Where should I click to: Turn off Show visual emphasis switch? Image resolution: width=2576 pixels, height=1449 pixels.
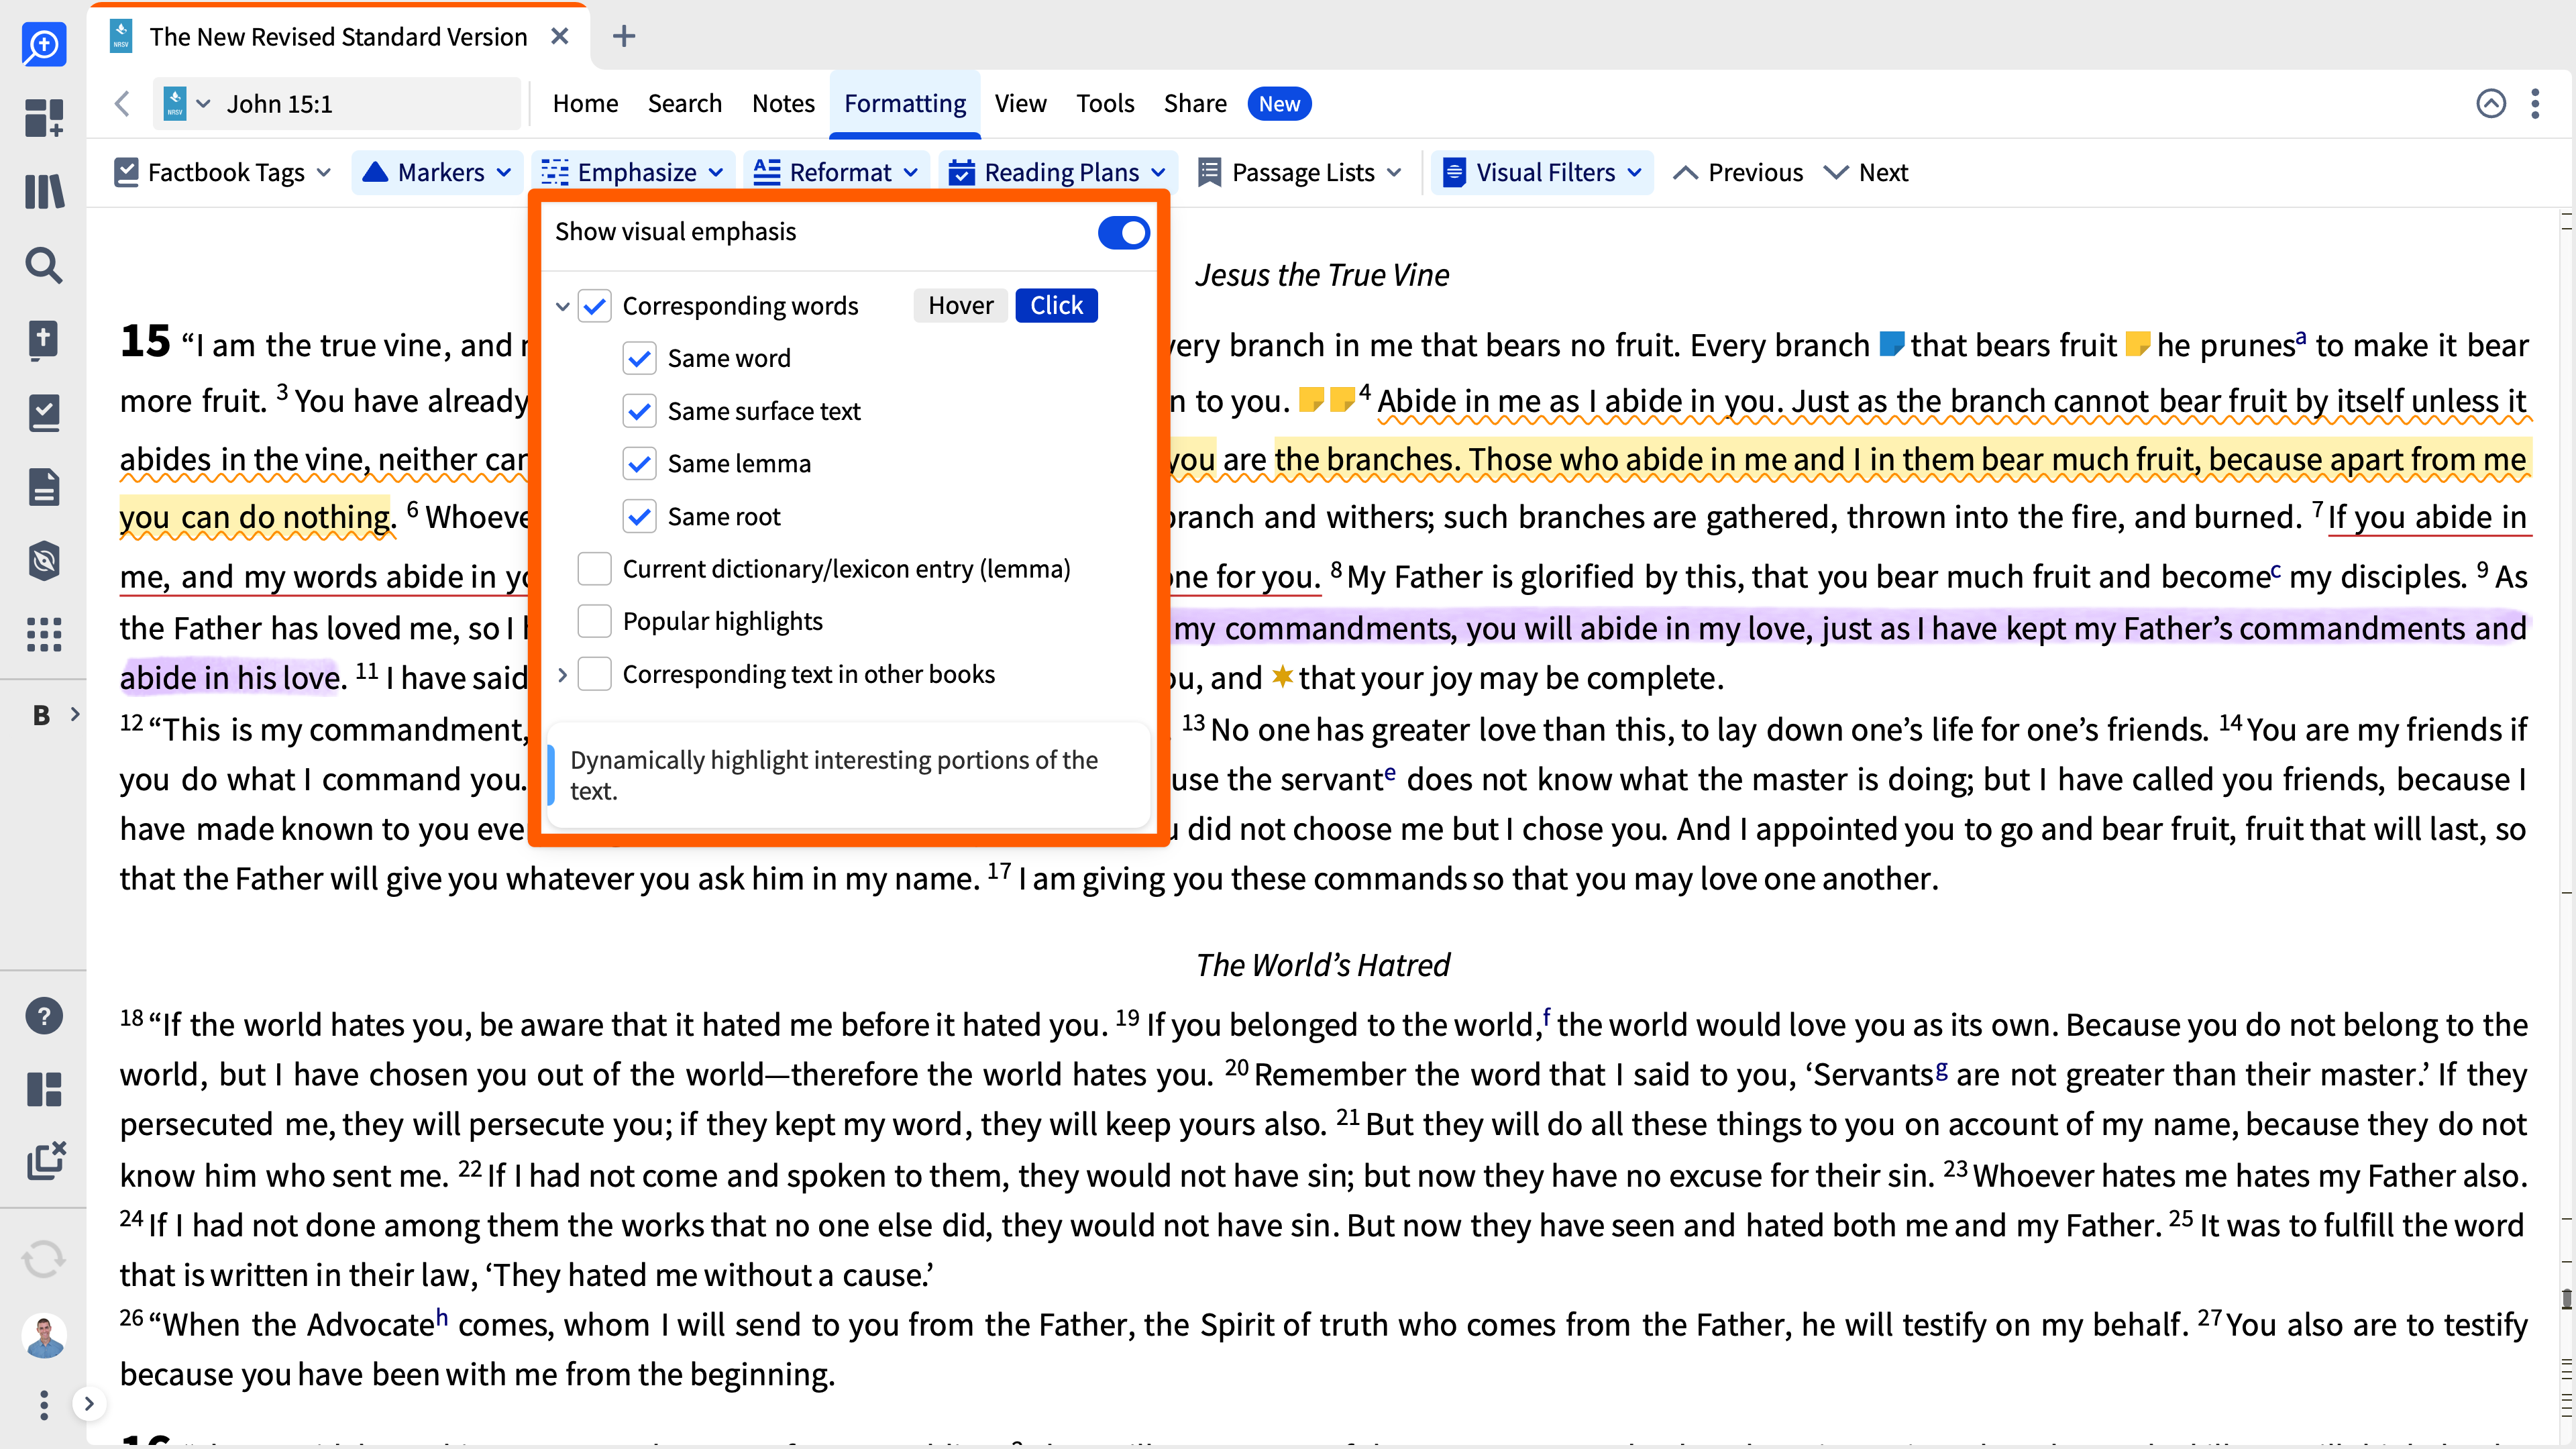coord(1123,232)
